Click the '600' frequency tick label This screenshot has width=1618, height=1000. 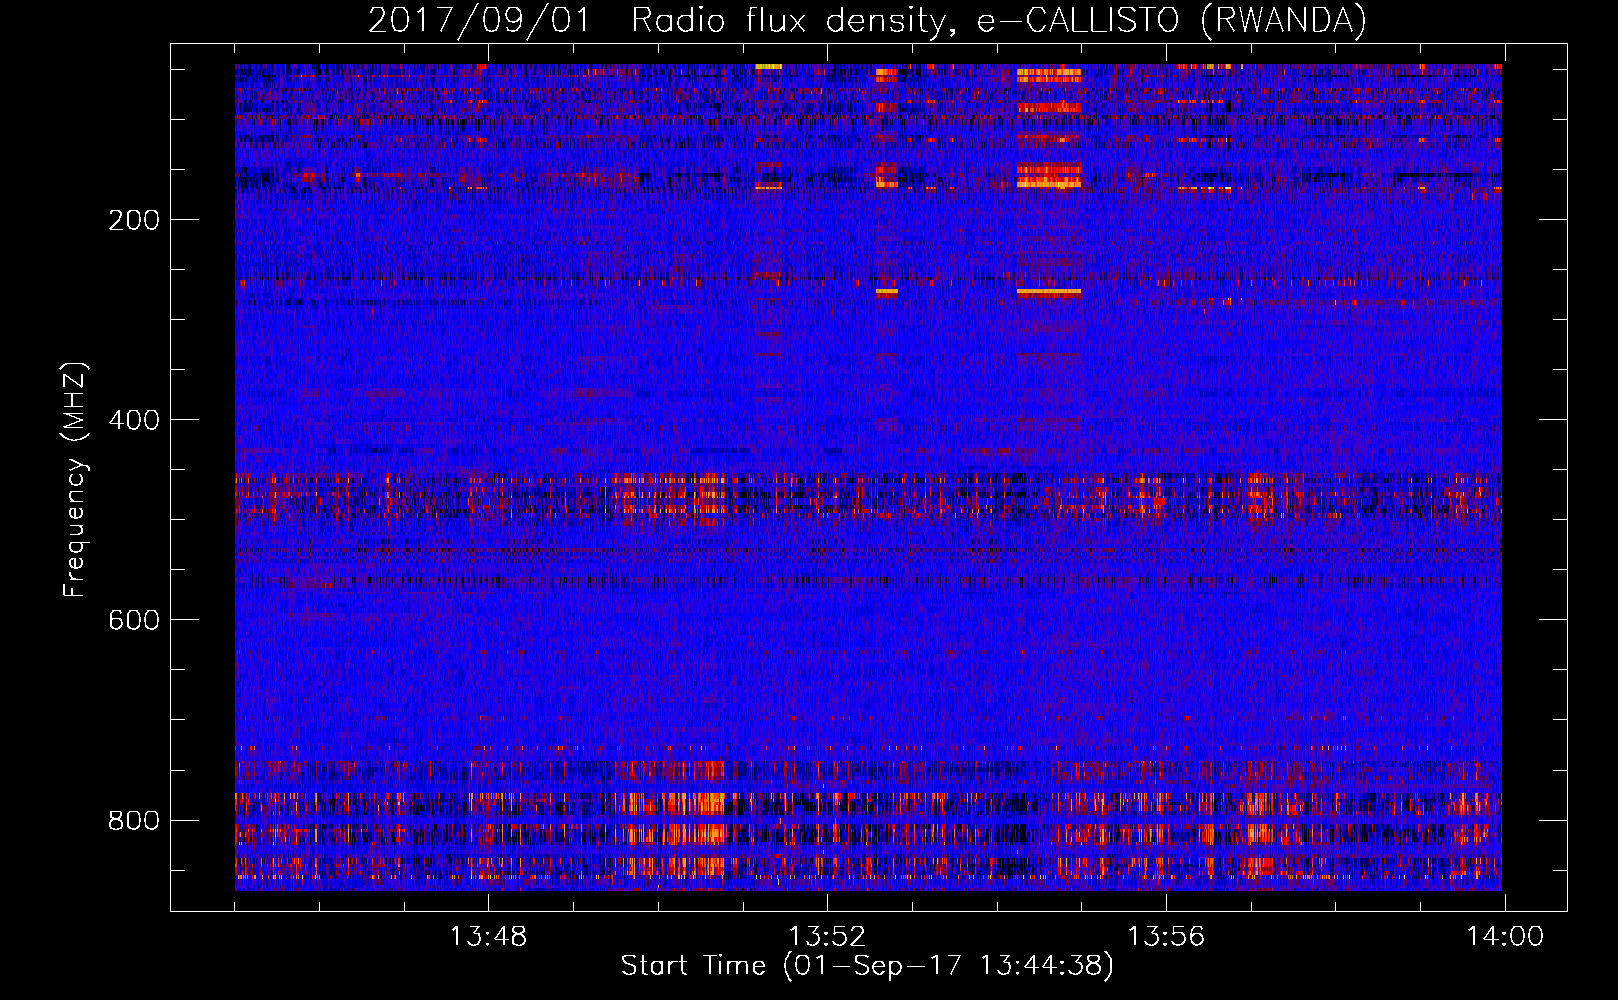point(134,620)
